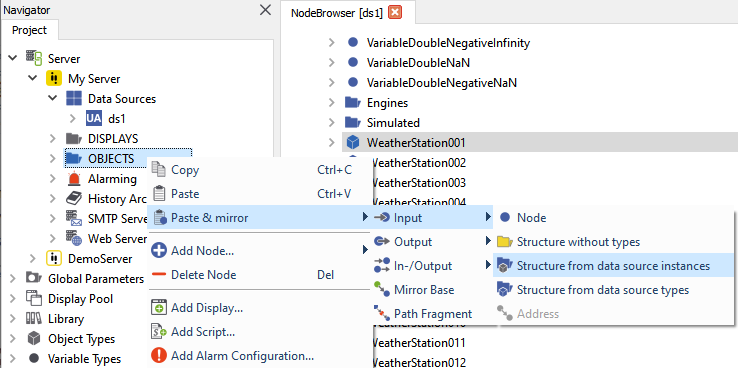Screen dimensions: 738x368
Task: Click the yellow My Server icon
Action: [54, 78]
